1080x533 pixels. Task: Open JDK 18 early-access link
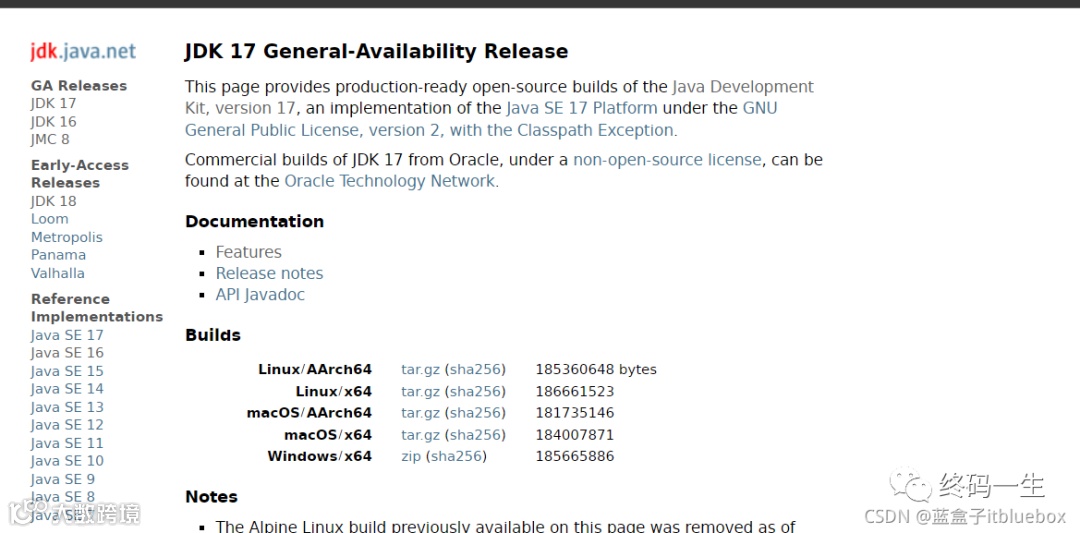pos(53,201)
